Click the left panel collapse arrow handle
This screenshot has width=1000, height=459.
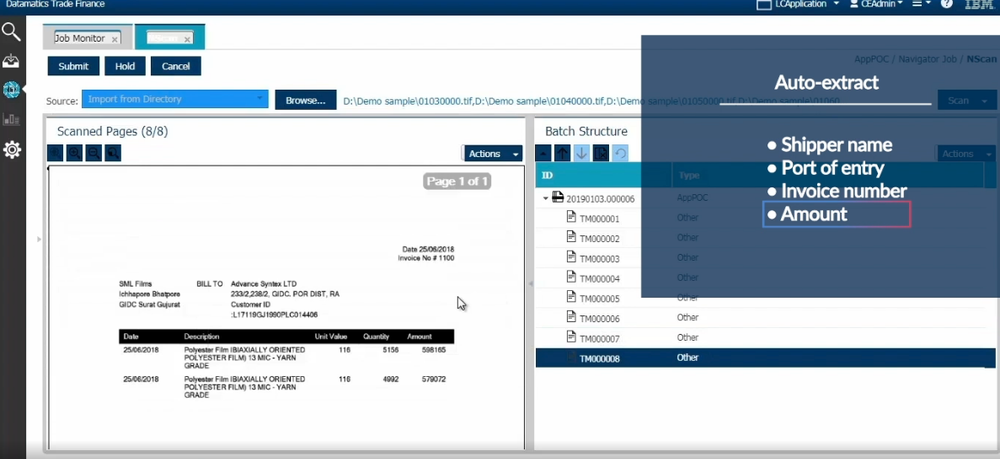click(39, 239)
